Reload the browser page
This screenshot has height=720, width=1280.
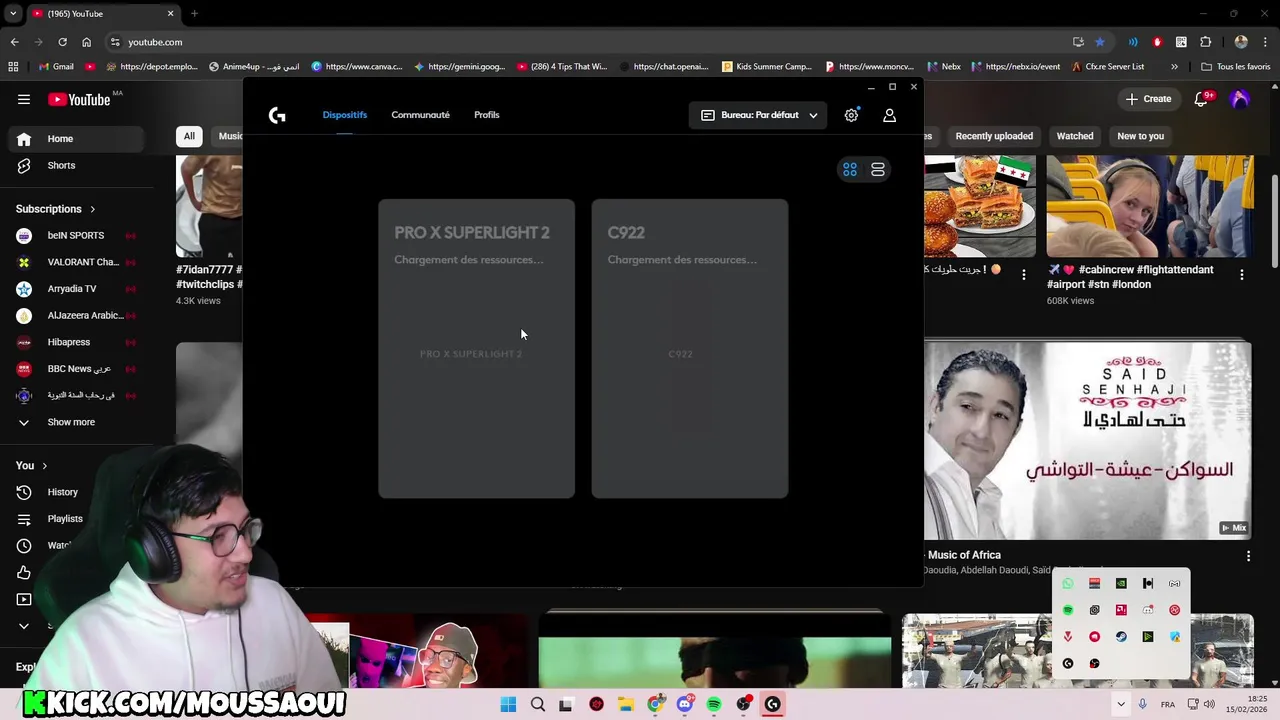62,42
